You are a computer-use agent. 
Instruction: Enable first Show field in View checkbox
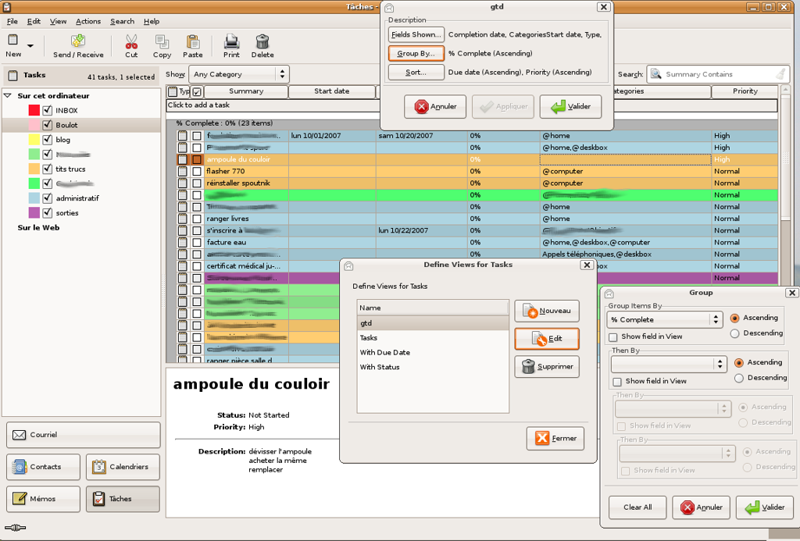click(x=613, y=338)
